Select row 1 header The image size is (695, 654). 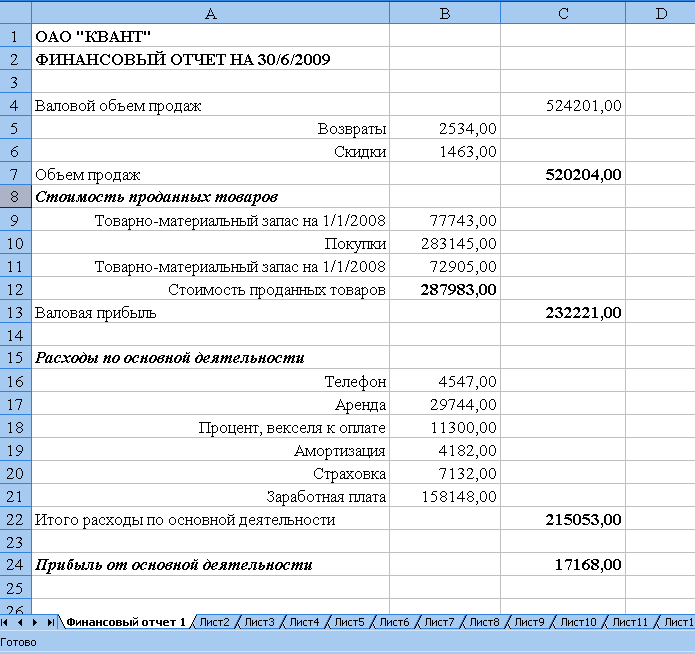click(16, 36)
